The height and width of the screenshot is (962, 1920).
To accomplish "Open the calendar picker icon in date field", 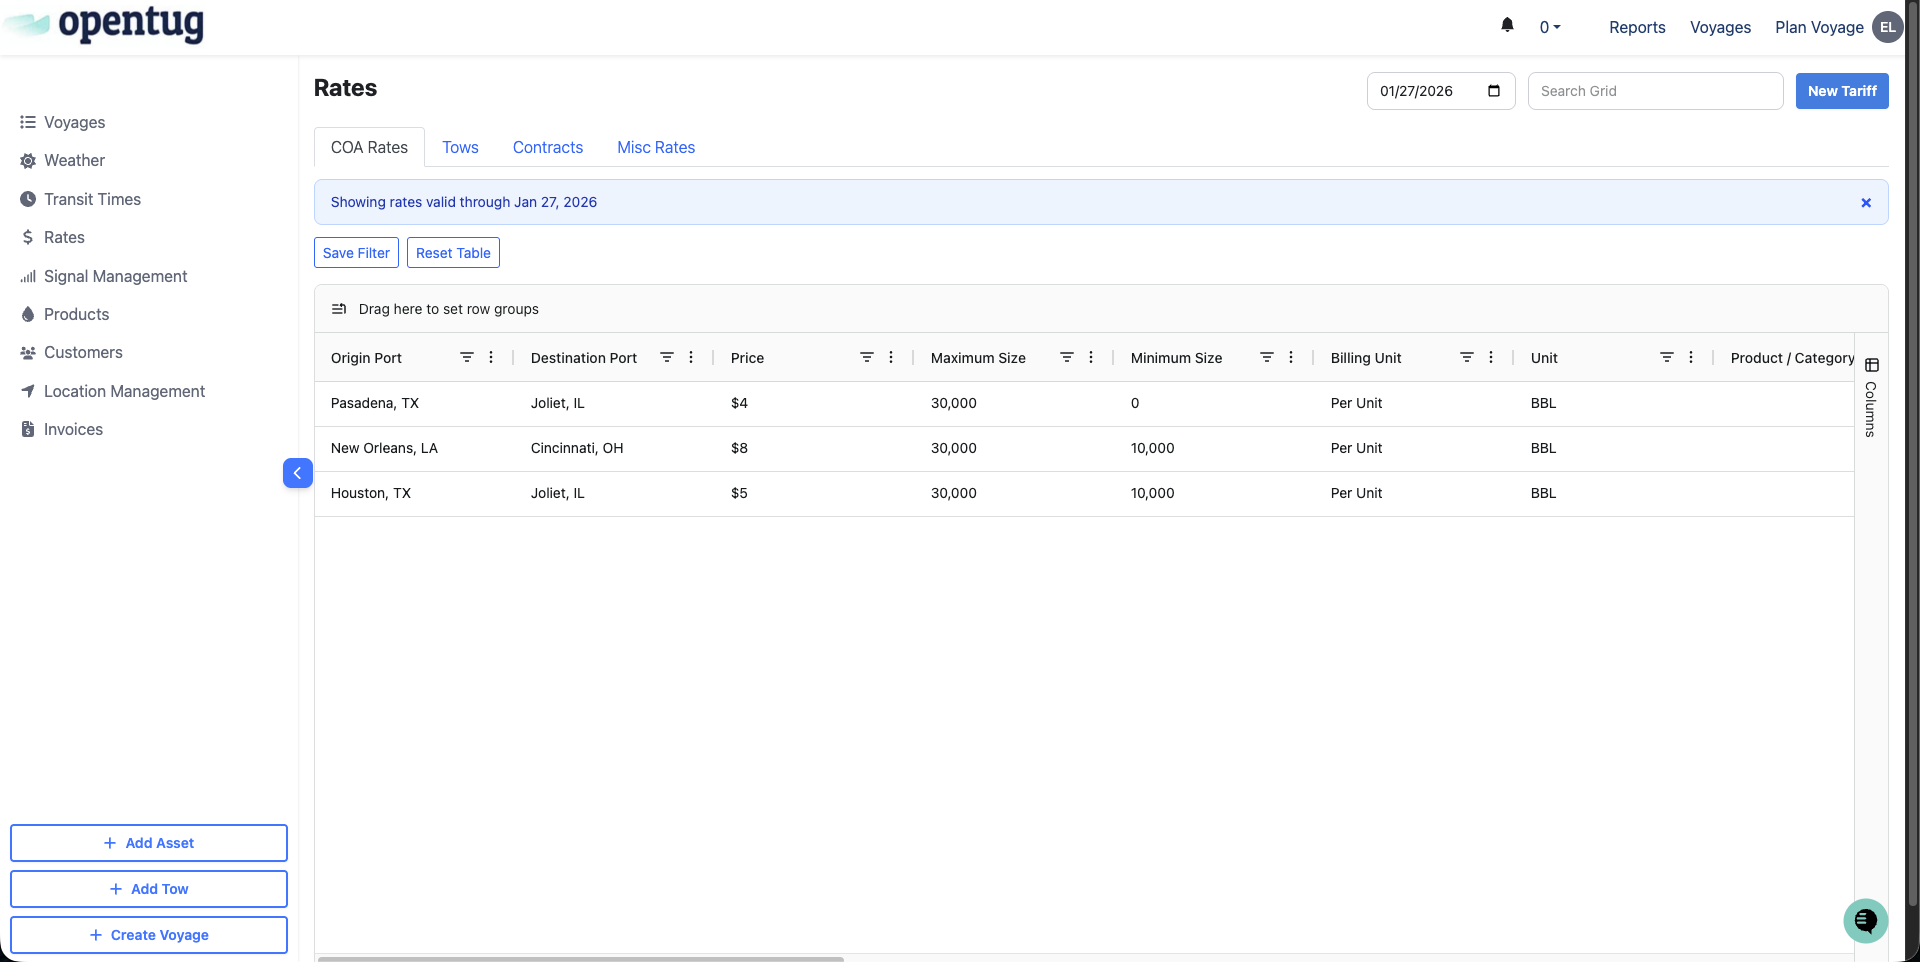I will (1494, 91).
